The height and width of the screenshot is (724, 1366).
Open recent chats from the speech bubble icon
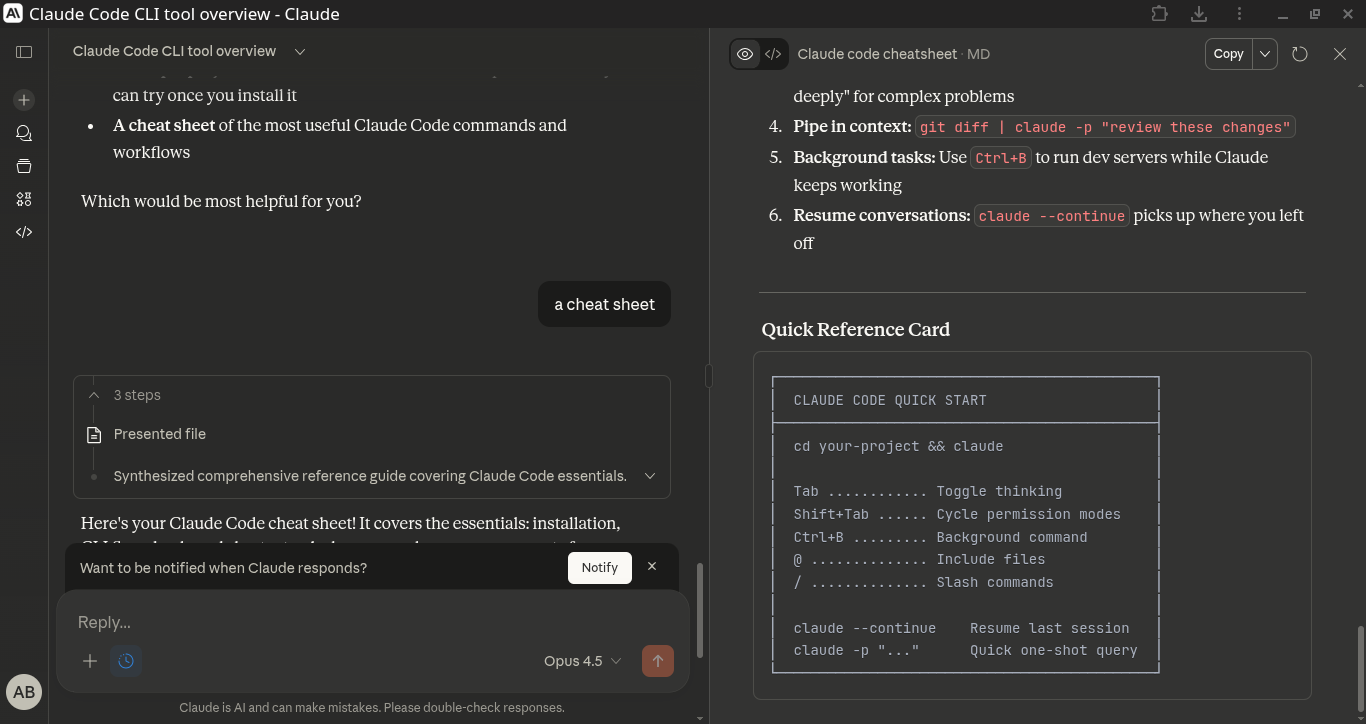click(24, 133)
